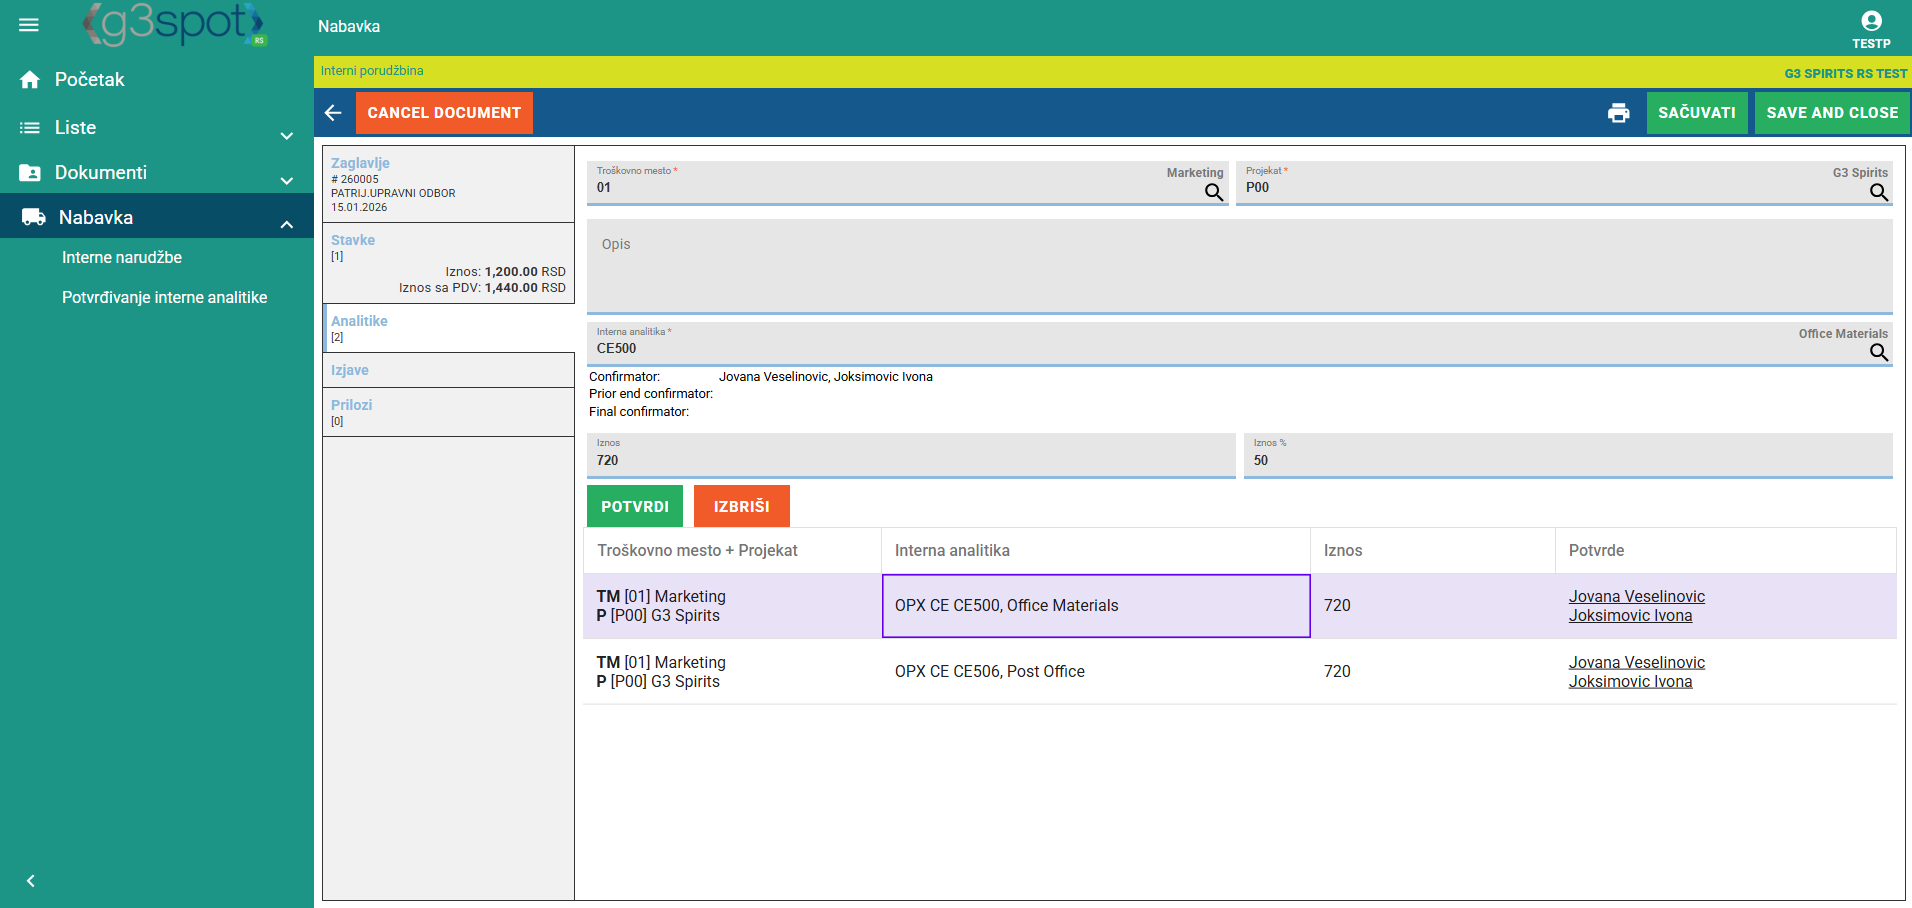Print the document with printer icon
This screenshot has height=908, width=1912.
[x=1618, y=113]
